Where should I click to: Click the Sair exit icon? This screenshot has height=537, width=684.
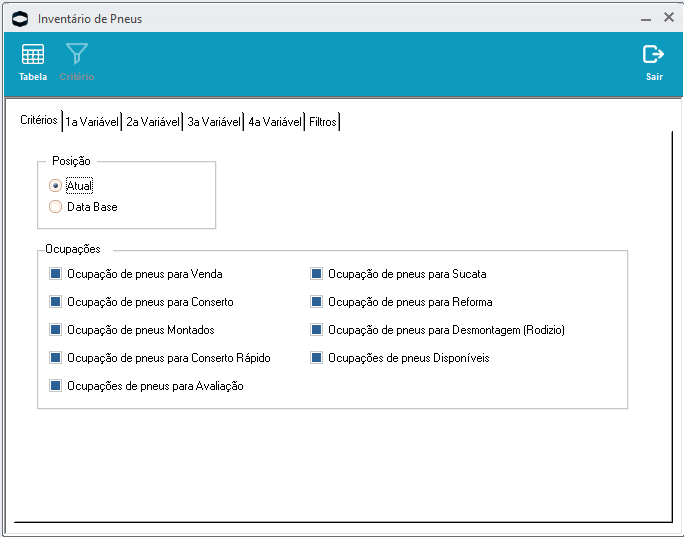[x=653, y=55]
